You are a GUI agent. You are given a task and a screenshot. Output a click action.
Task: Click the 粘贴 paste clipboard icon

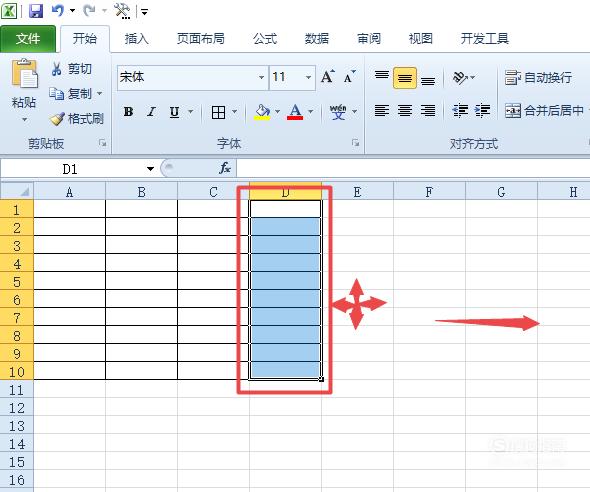coord(25,74)
